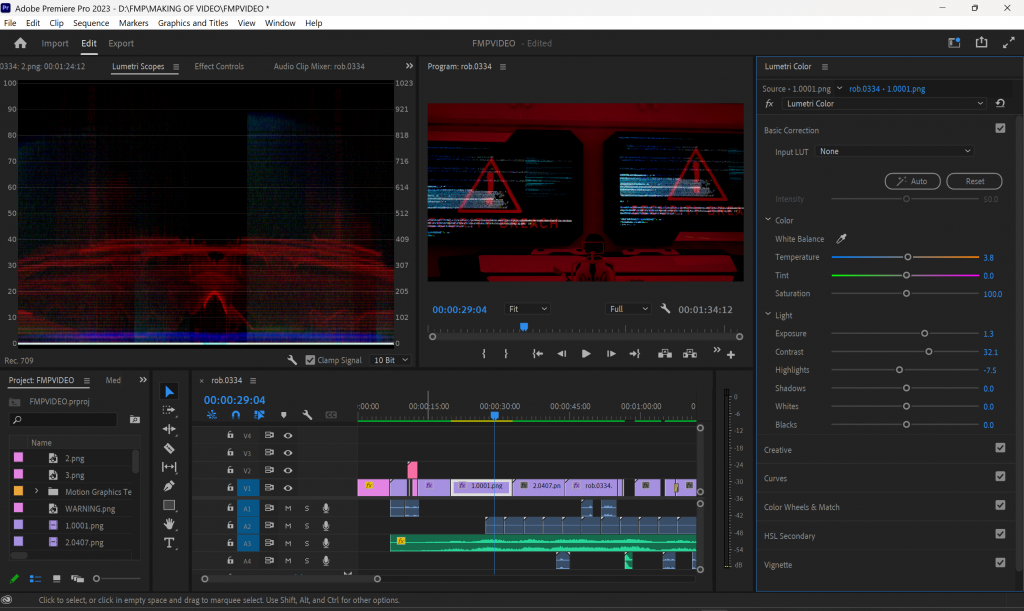Toggle the Clamp Signal checkbox
The height and width of the screenshot is (611, 1024).
[310, 360]
